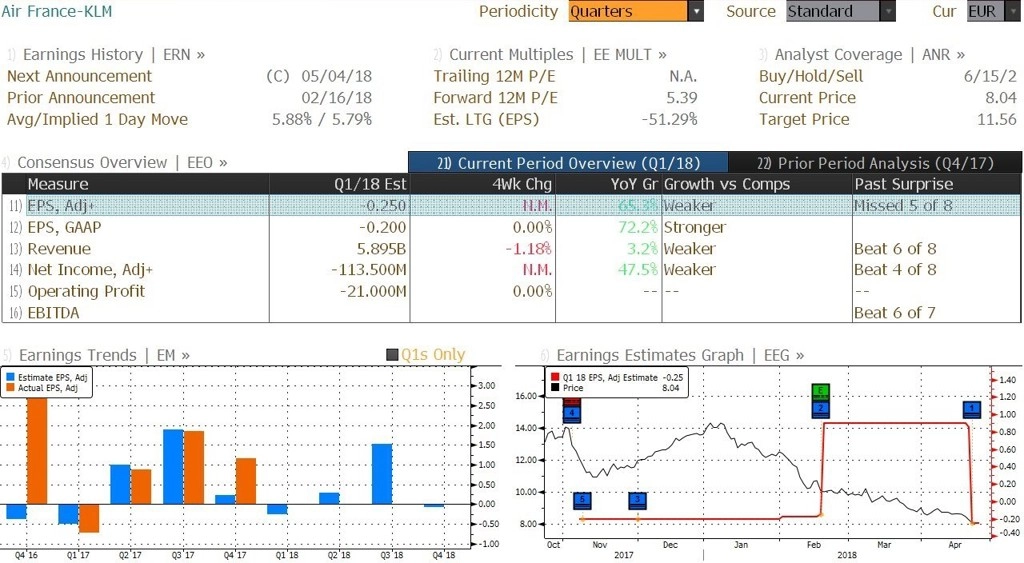Open the Source dropdown arrow
The height and width of the screenshot is (563, 1024).
[888, 11]
